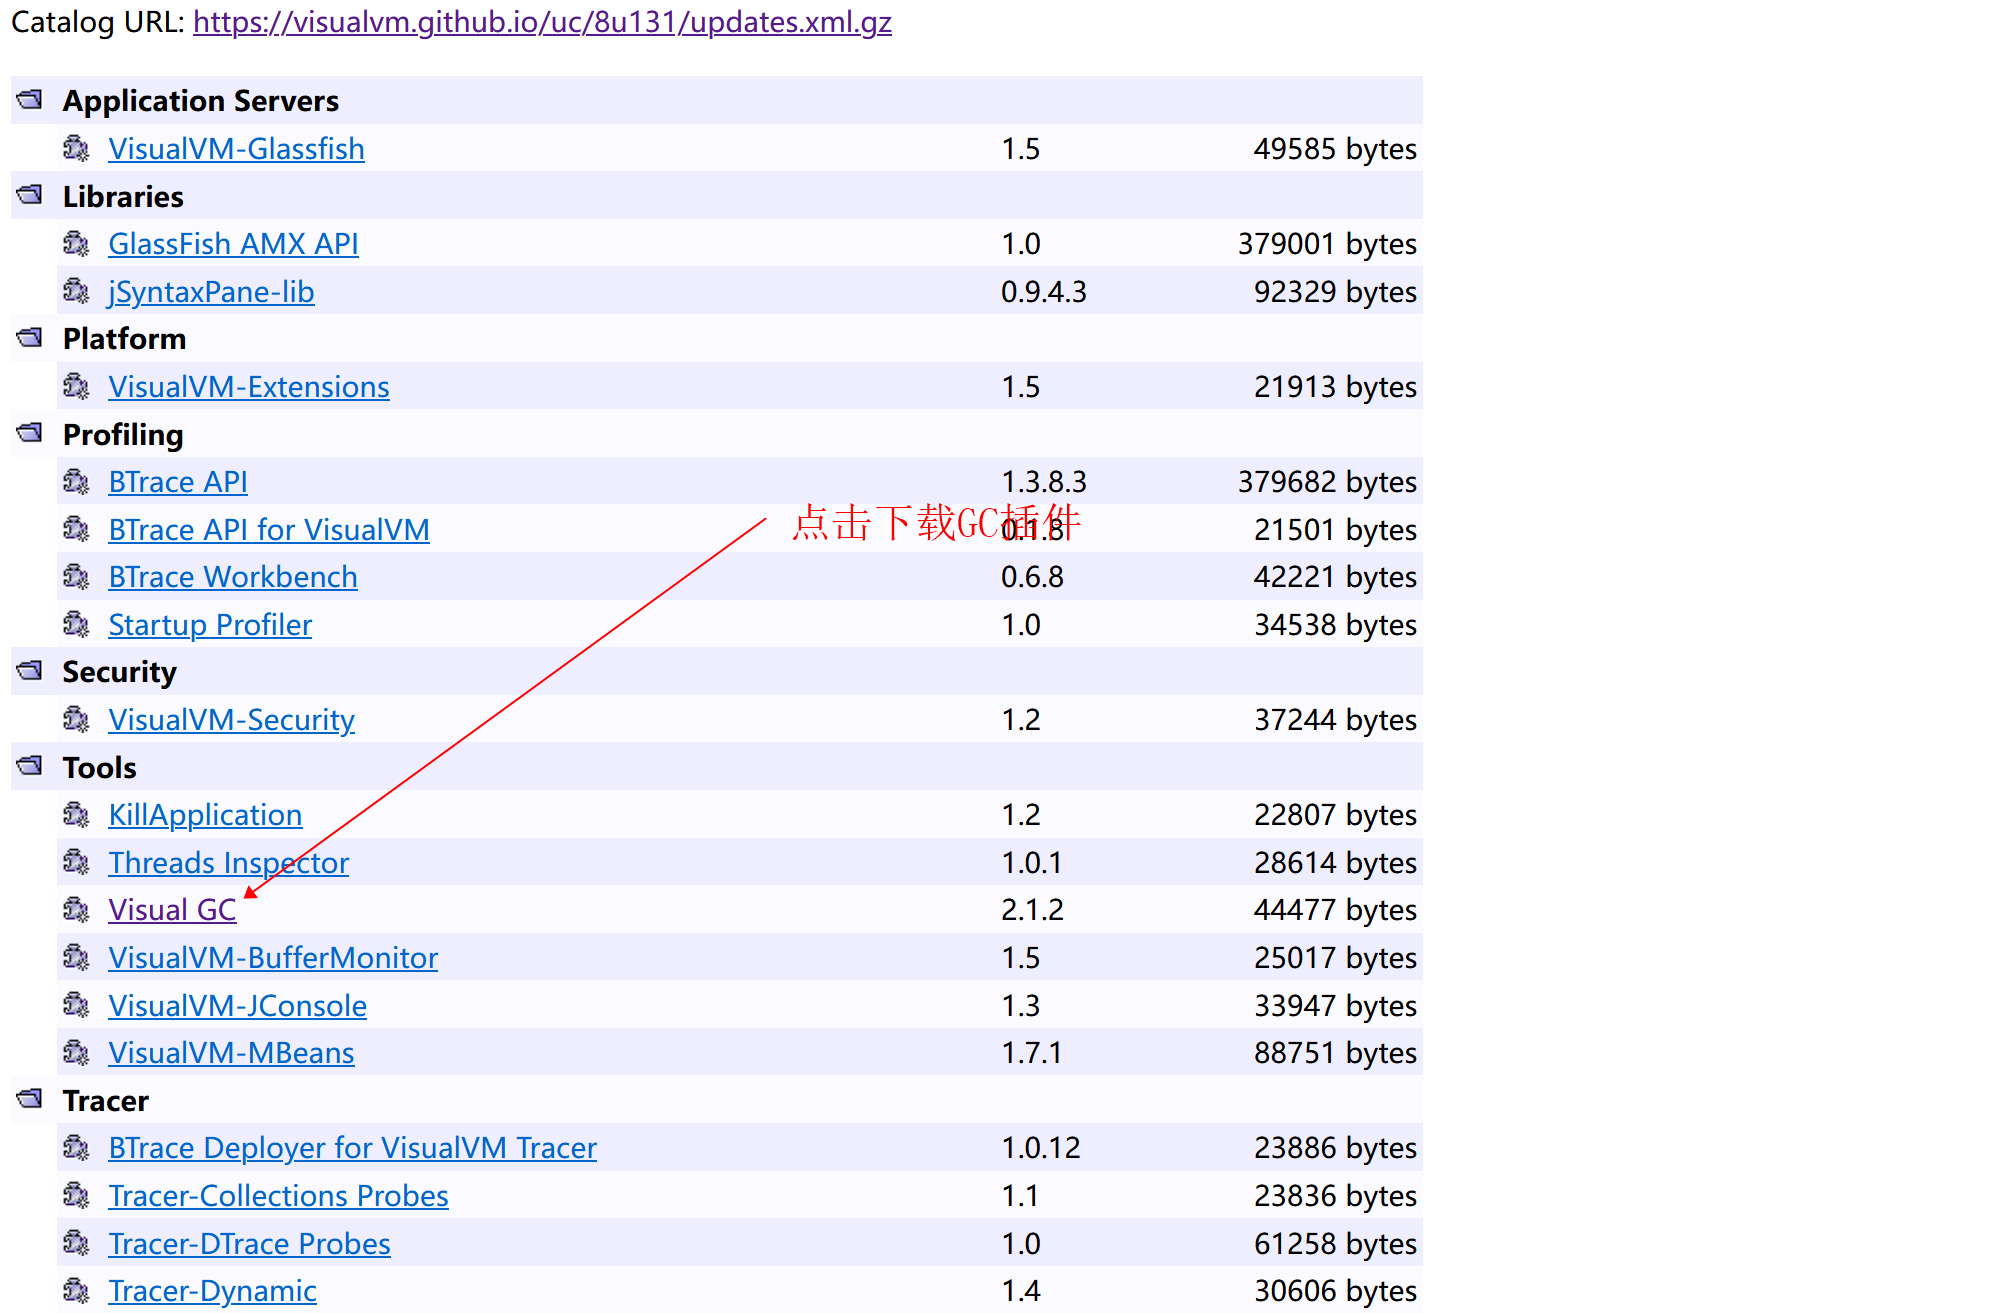Open the VisualVM-JConsole link

pyautogui.click(x=237, y=1006)
